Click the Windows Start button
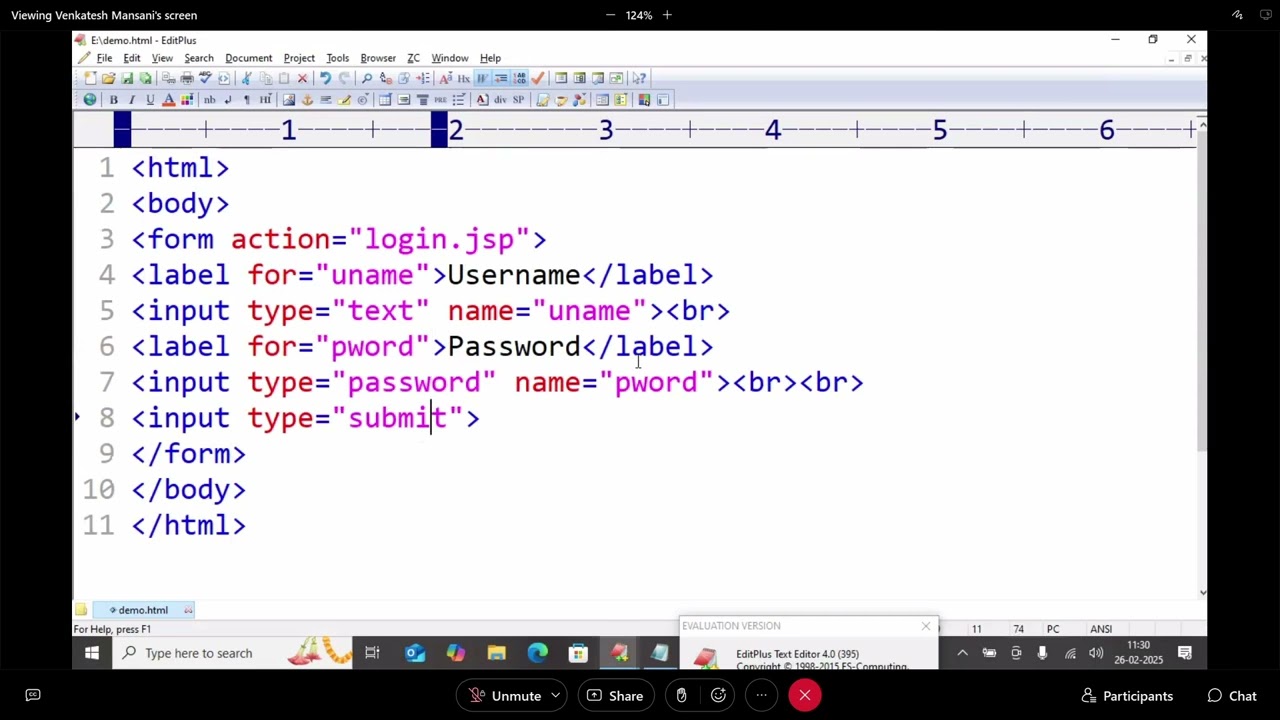 (92, 653)
